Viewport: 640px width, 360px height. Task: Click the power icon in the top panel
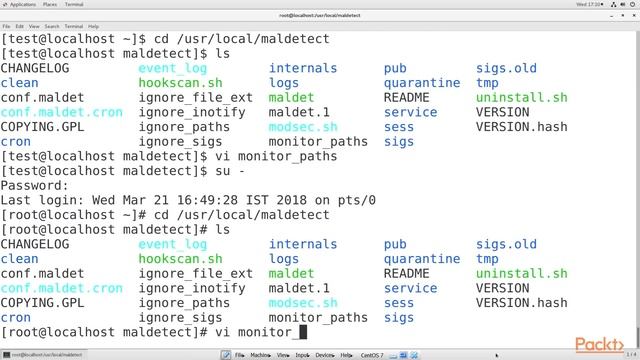click(633, 4)
